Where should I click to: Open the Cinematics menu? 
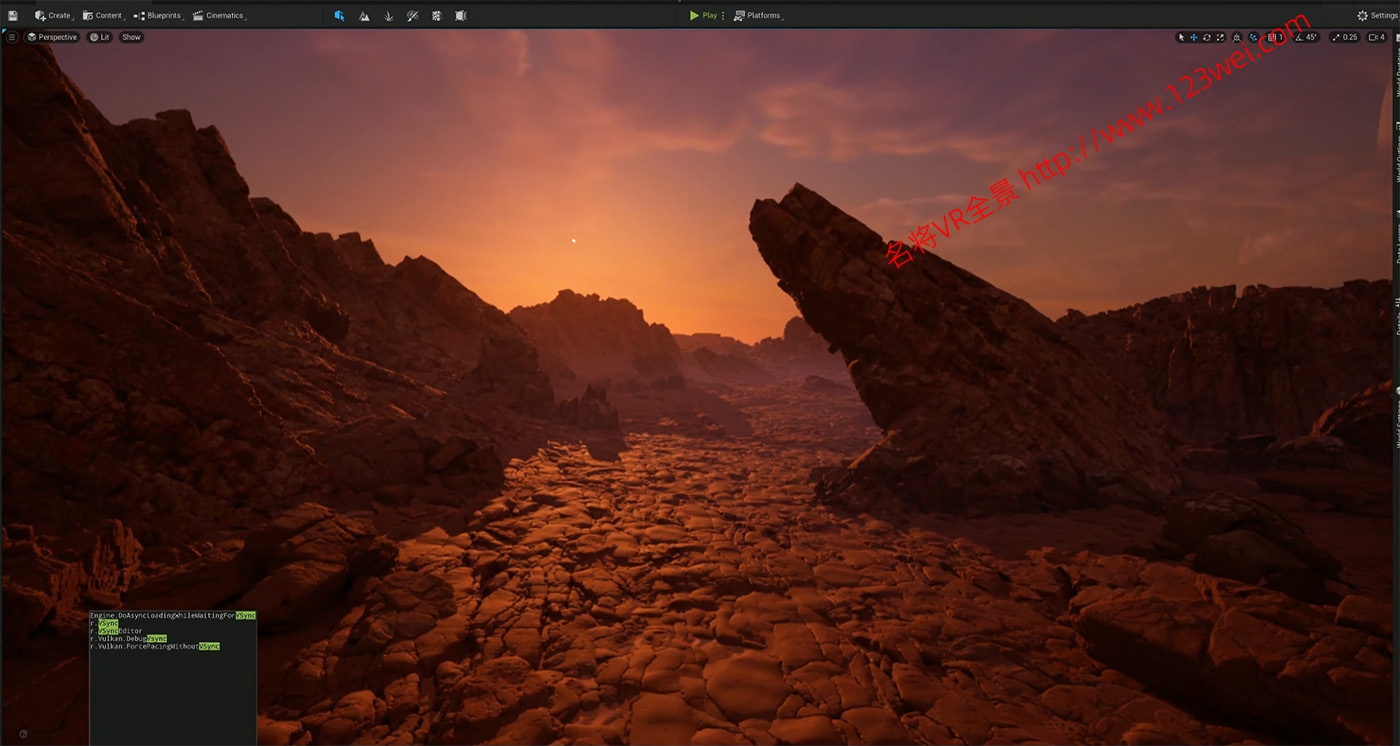[x=219, y=15]
